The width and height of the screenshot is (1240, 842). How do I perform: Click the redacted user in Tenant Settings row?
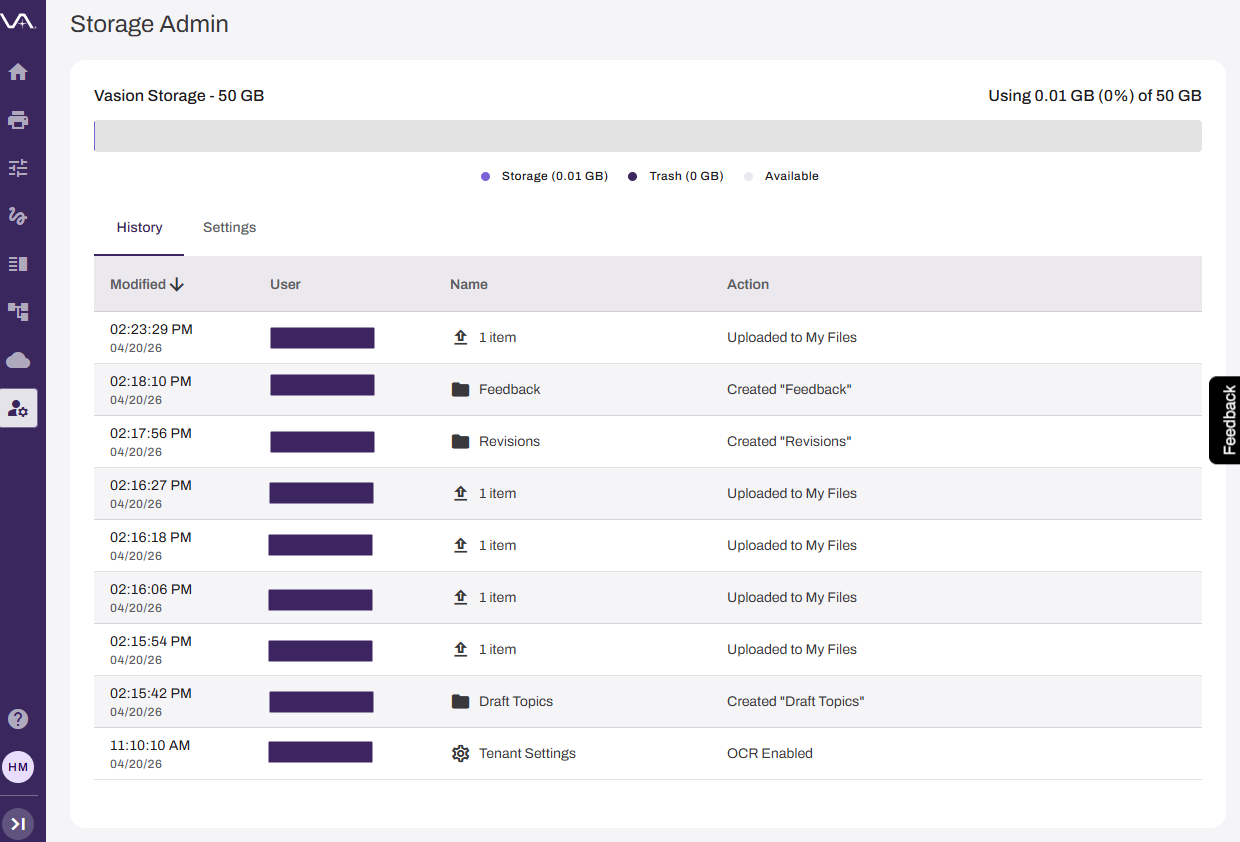tap(320, 752)
